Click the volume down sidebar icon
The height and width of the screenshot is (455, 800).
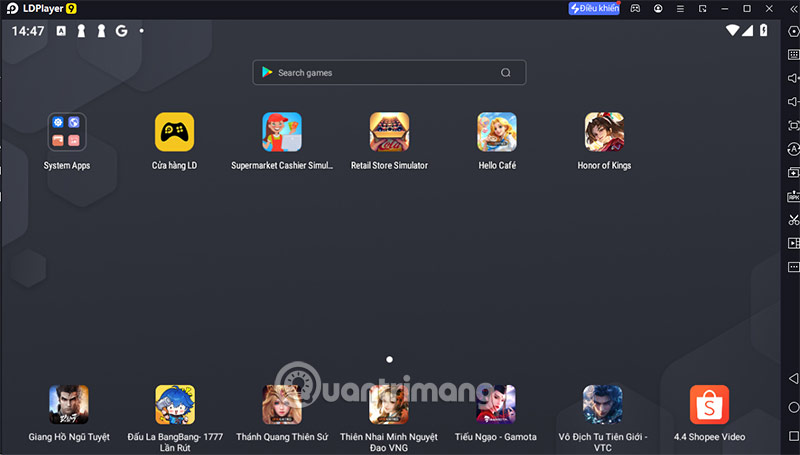793,102
